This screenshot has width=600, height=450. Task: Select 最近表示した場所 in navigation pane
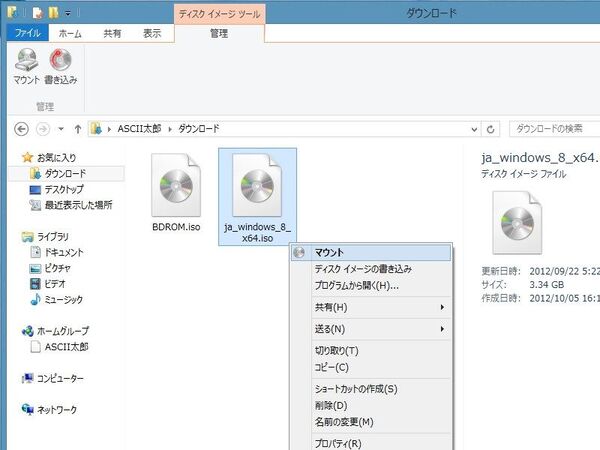[71, 205]
